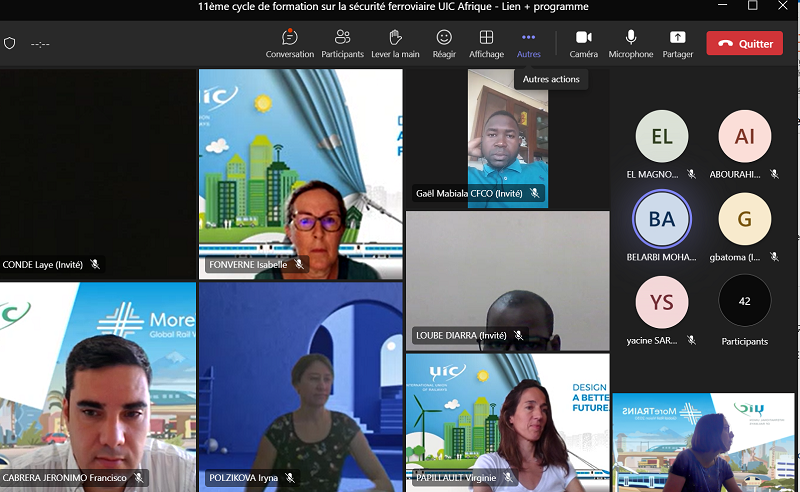This screenshot has width=800, height=492.
Task: Share your screen with Partager
Action: point(678,44)
